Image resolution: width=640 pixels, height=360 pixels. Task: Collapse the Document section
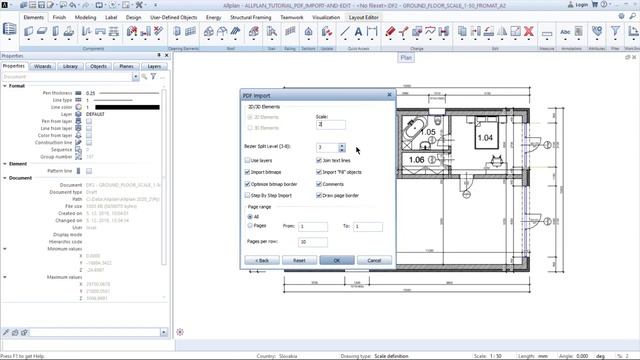click(x=5, y=178)
